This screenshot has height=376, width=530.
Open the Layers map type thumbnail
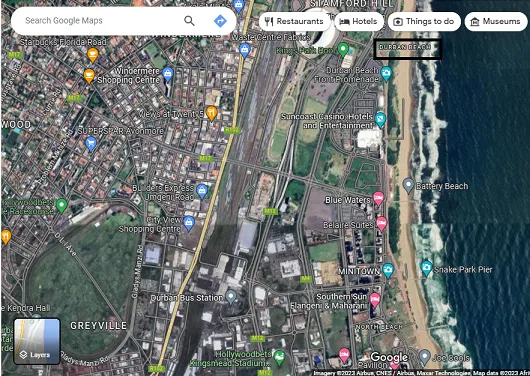[37, 341]
